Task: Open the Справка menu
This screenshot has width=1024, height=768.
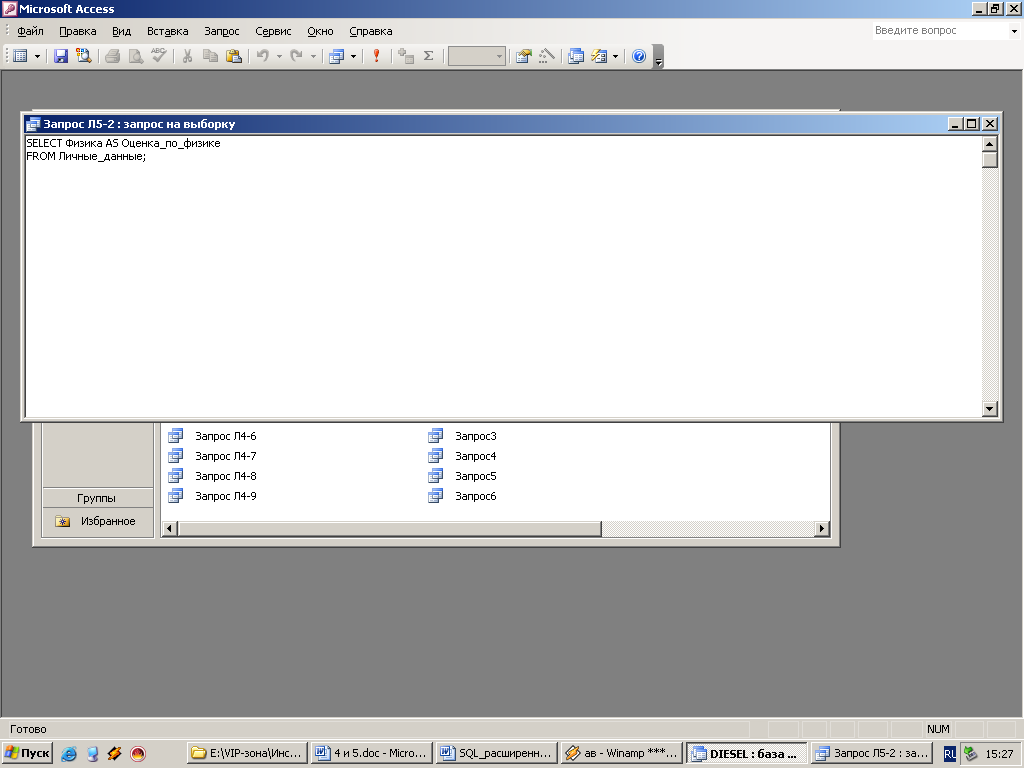Action: [370, 31]
